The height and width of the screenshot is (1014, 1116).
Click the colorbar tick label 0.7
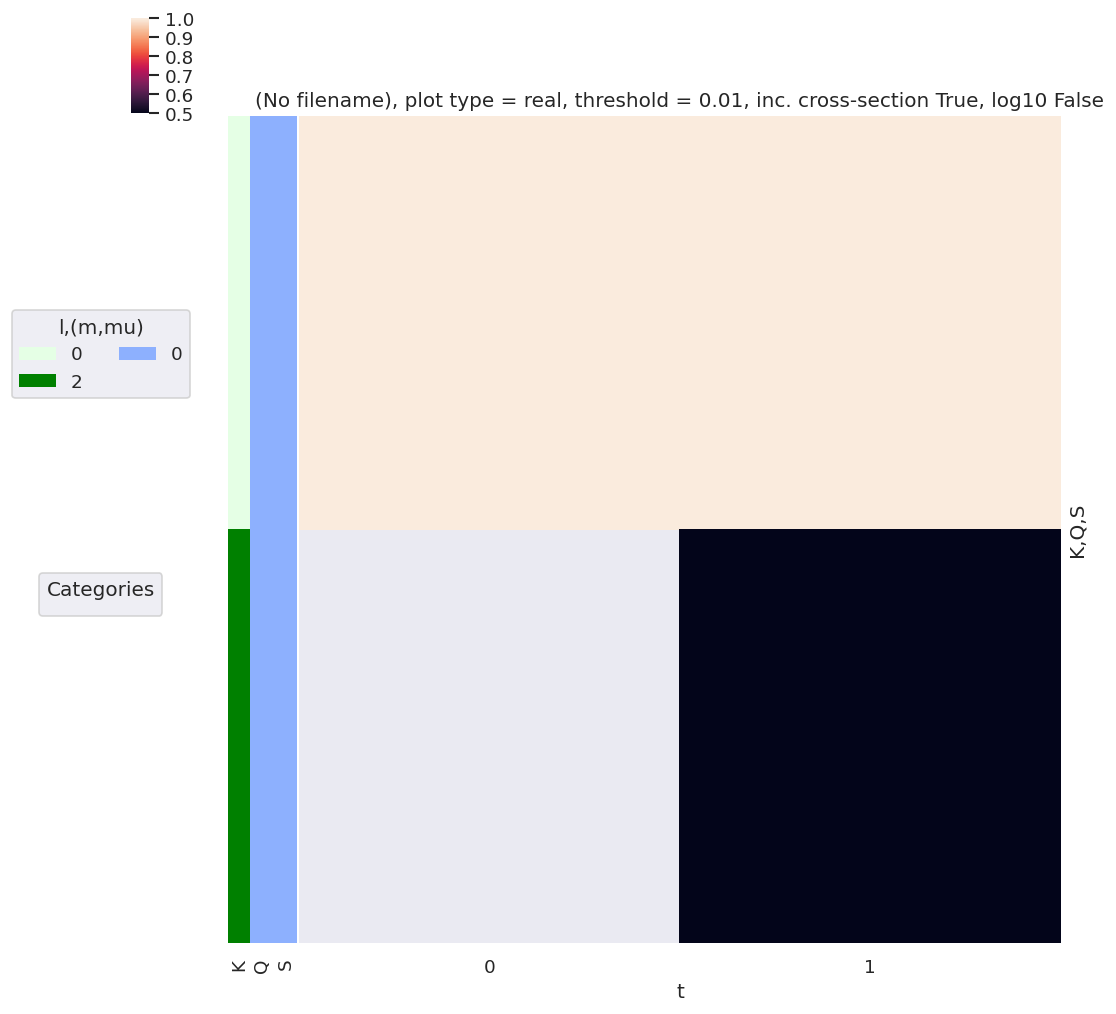pos(179,76)
